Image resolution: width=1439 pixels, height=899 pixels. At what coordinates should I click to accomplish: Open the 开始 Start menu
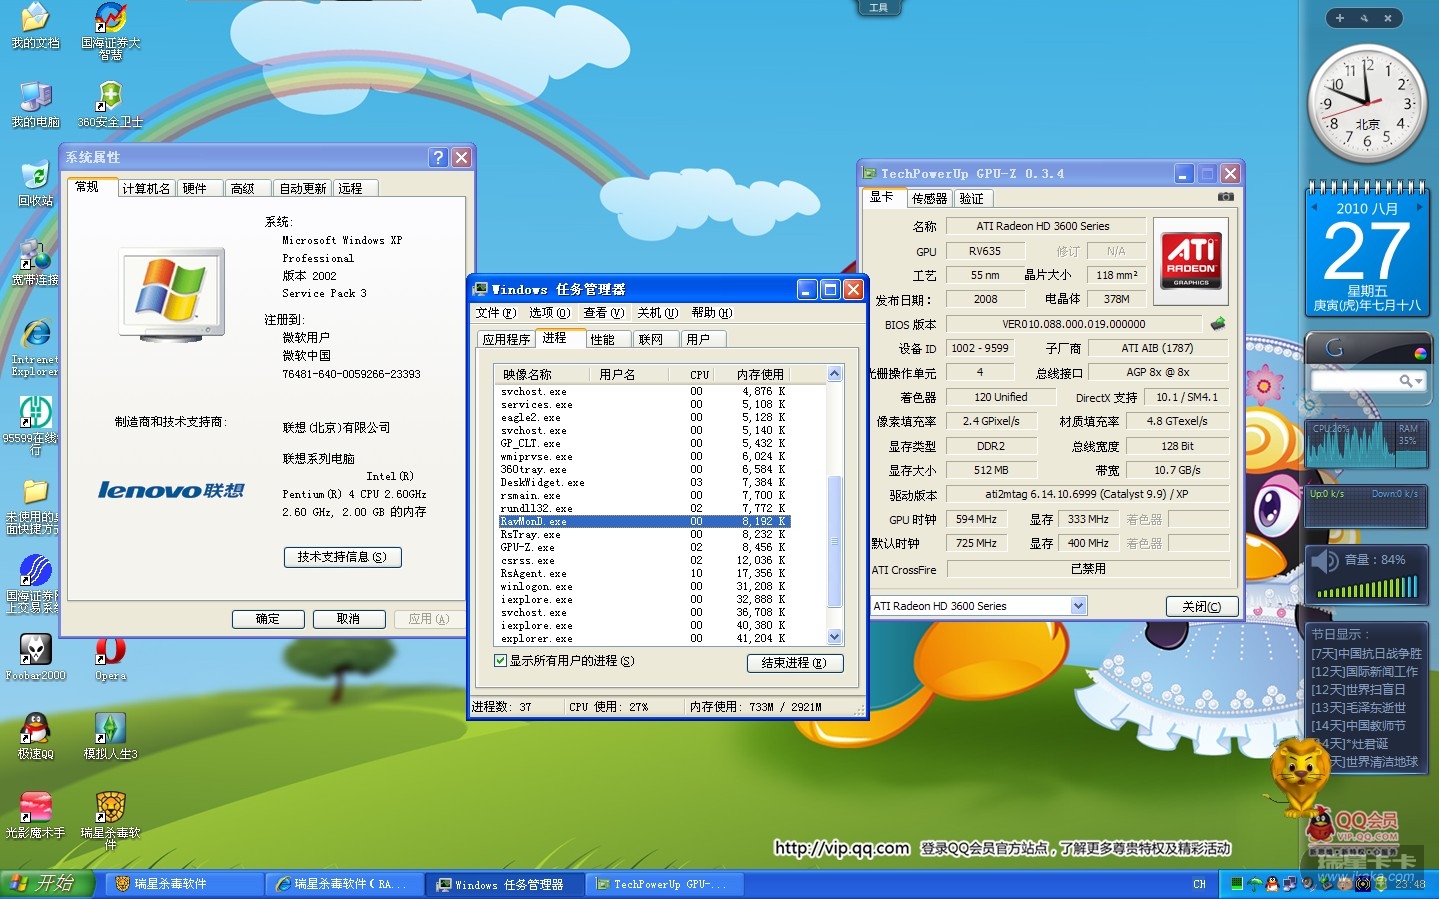pyautogui.click(x=47, y=884)
